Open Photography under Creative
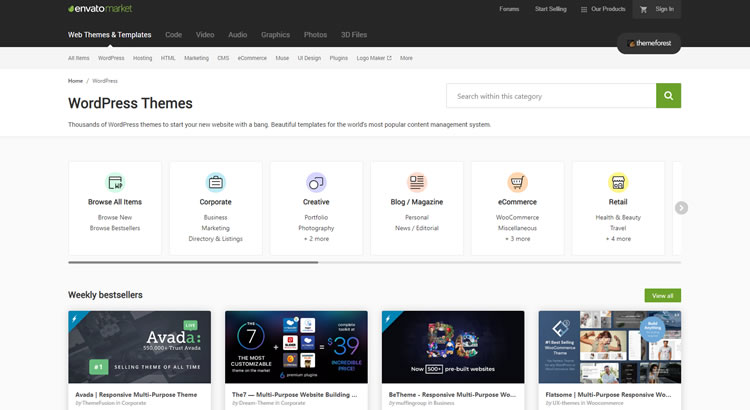Screen dimensions: 750x410 (316, 228)
